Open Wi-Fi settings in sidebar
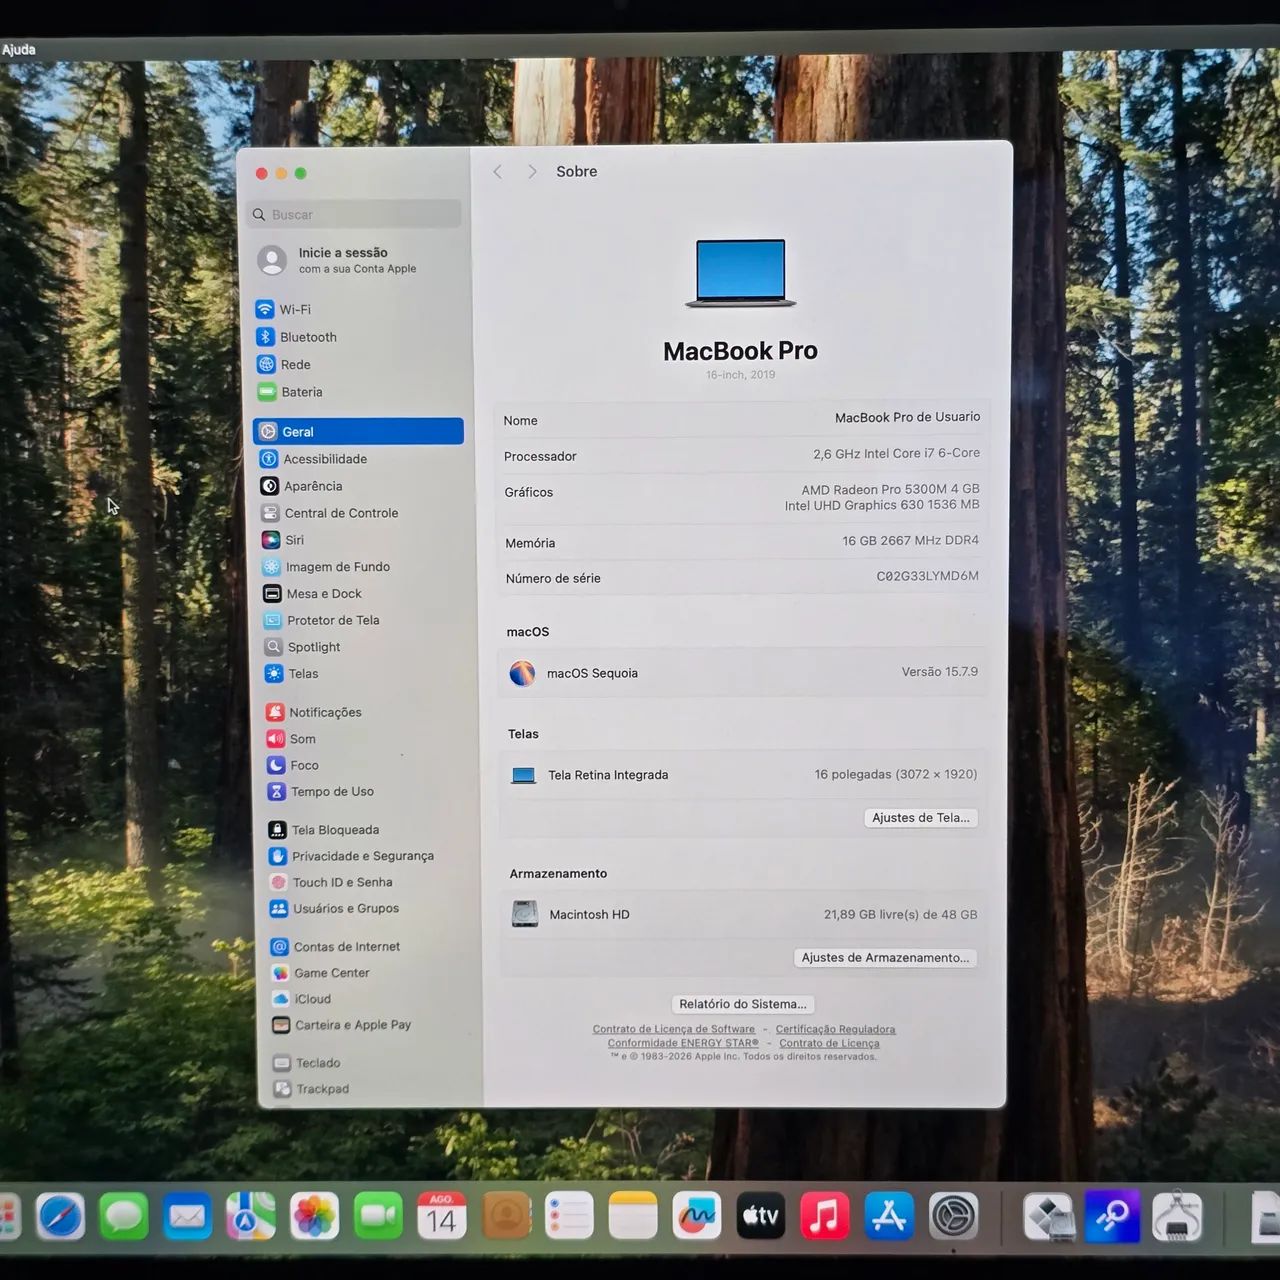Screen dimensions: 1280x1280 coord(283,309)
